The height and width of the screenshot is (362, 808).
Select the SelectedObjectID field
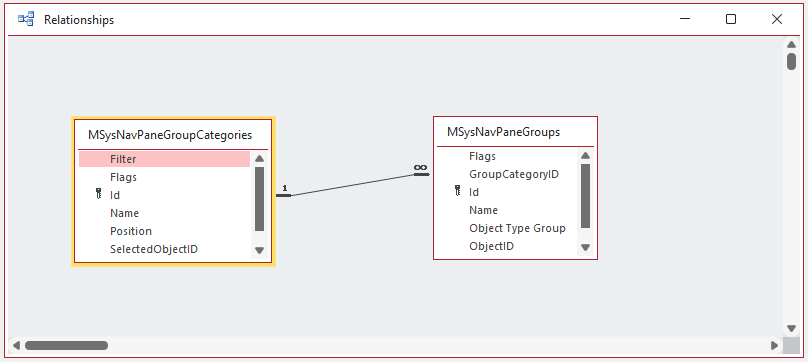[164, 249]
